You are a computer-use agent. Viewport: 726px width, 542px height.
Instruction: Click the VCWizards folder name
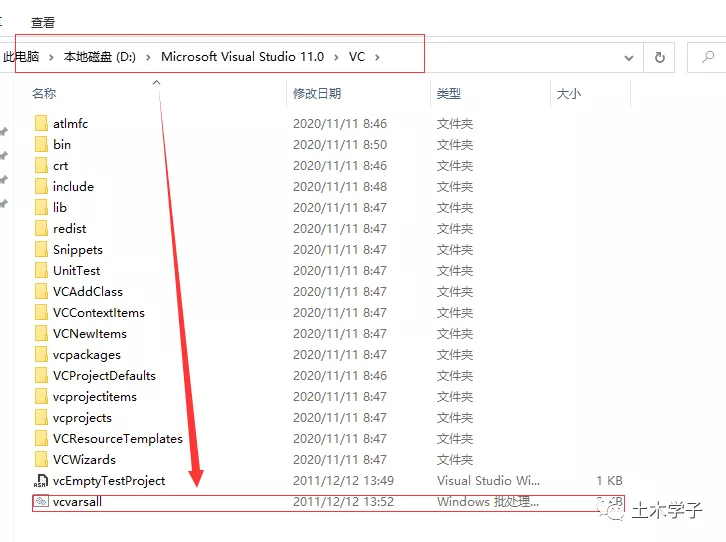[x=84, y=460]
